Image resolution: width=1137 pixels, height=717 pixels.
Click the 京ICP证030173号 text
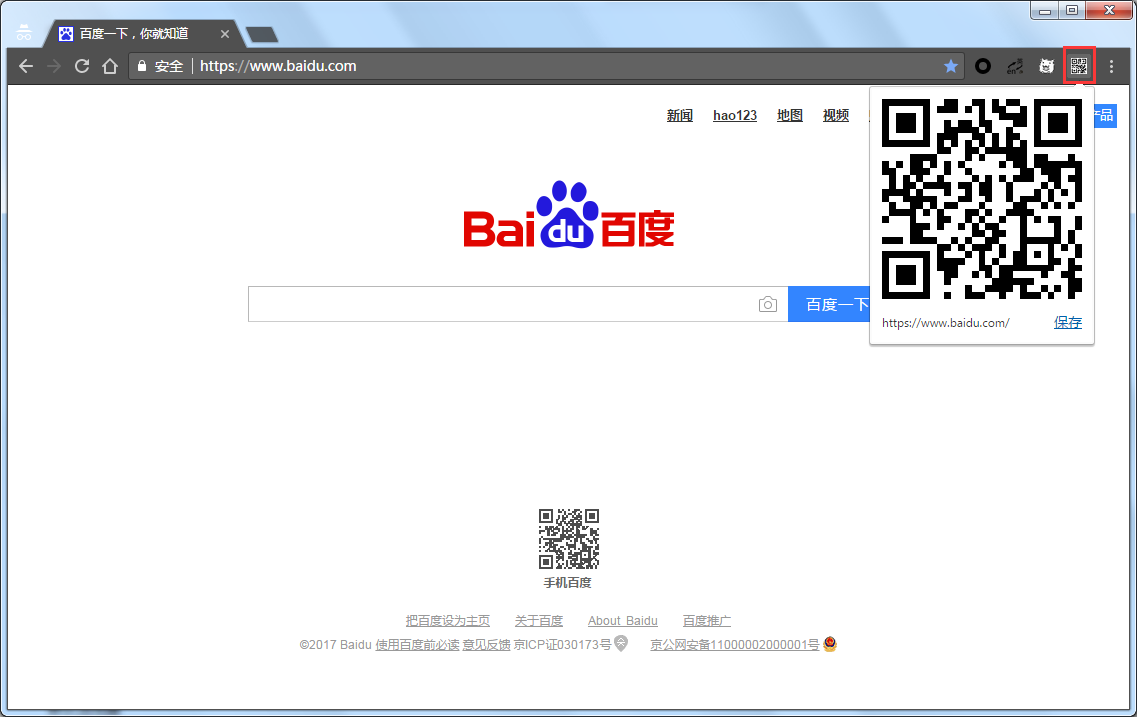(x=562, y=645)
